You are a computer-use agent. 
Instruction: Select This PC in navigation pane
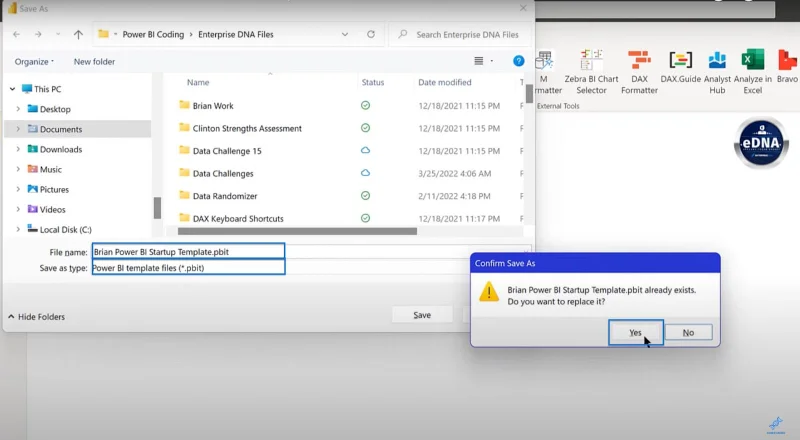42,89
